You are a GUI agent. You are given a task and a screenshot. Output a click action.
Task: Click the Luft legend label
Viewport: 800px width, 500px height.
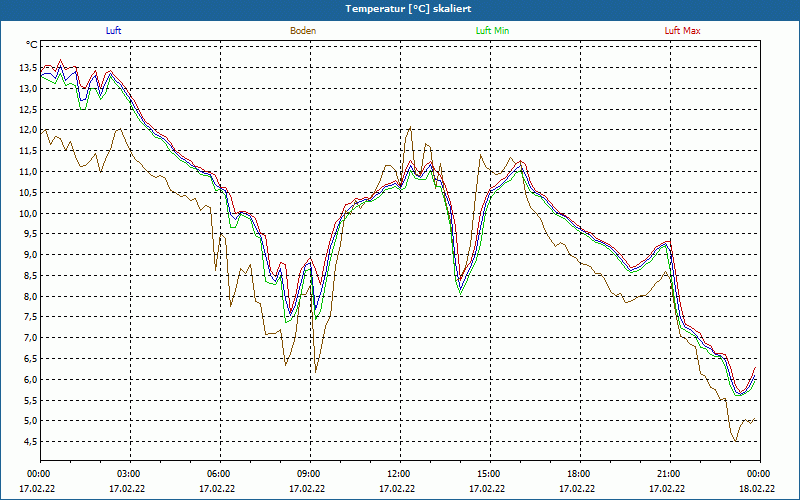click(113, 31)
